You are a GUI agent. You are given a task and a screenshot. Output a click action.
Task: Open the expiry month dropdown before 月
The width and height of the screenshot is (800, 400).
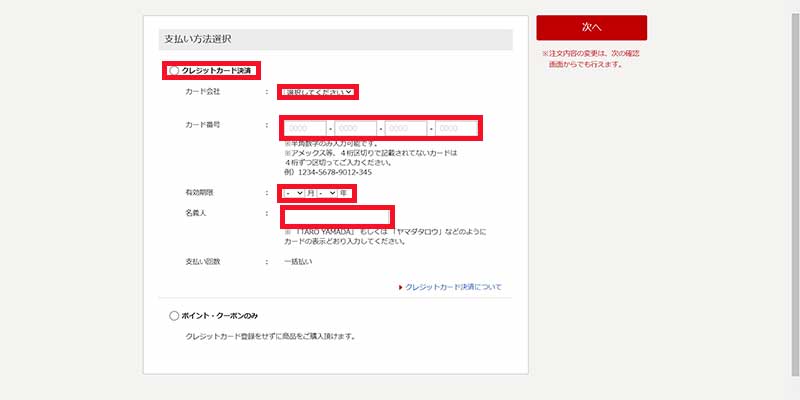[295, 193]
